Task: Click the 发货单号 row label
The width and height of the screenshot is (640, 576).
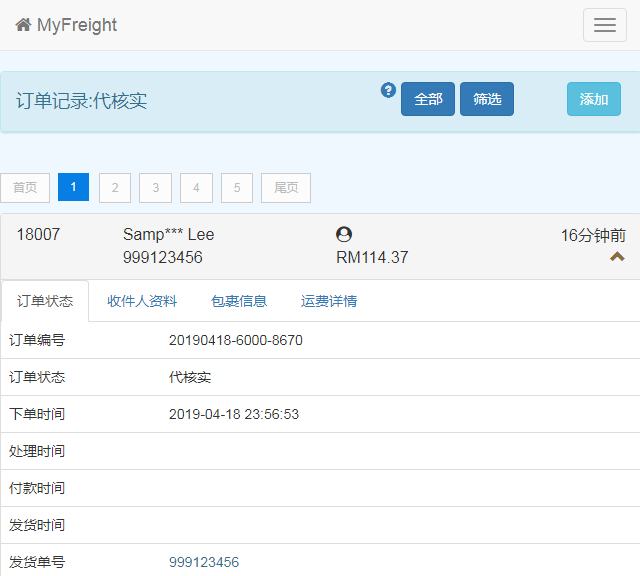Action: tap(37, 562)
